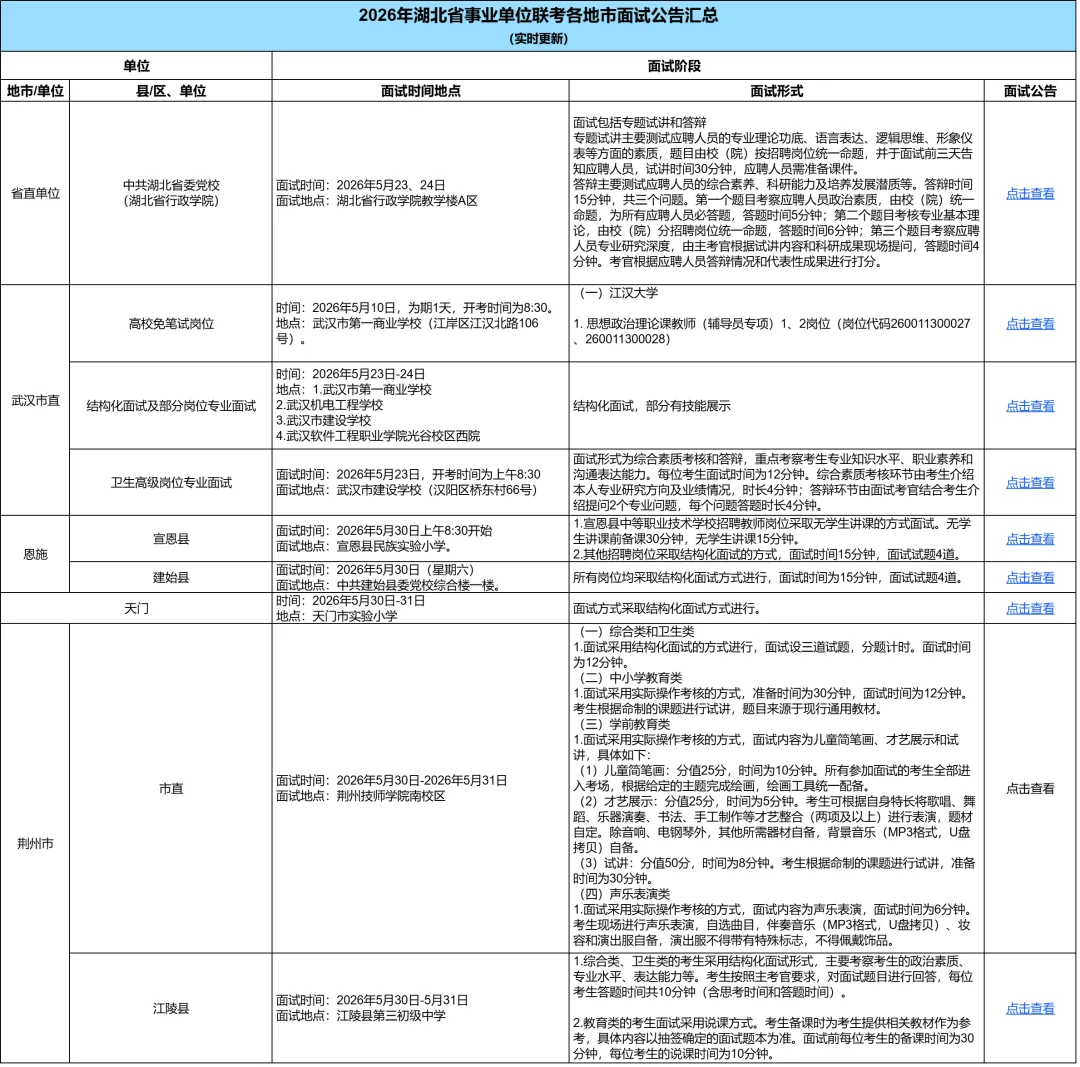Click the 面试形式 column header
This screenshot has height=1067, width=1080.
point(776,91)
